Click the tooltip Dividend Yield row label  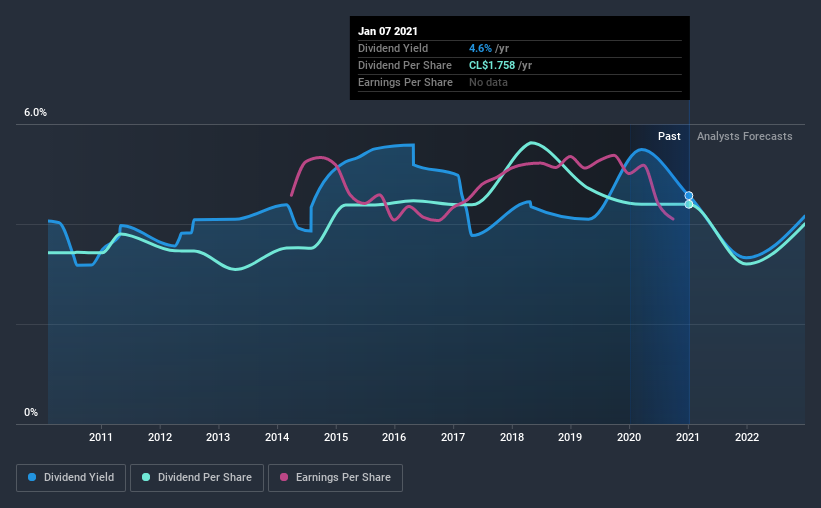tap(393, 48)
